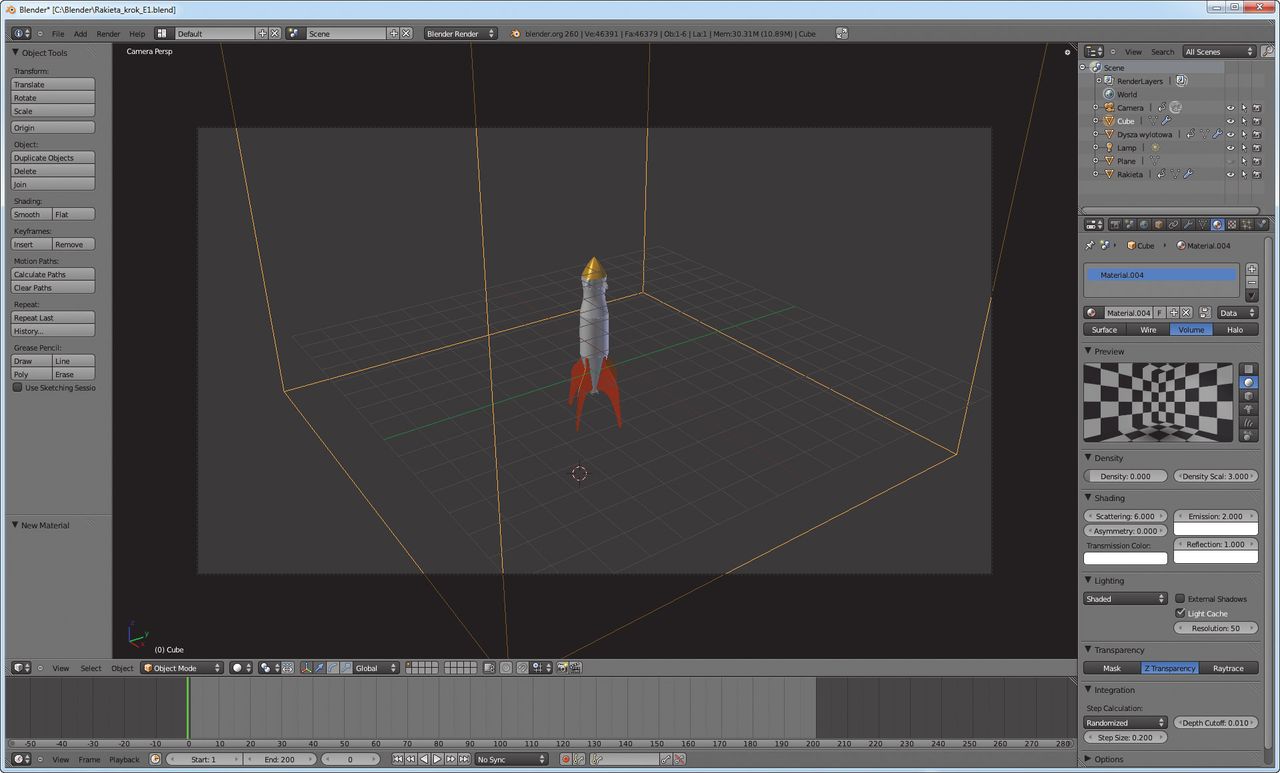Open Blender Render engine dropdown
The width and height of the screenshot is (1280, 773).
pyautogui.click(x=460, y=33)
